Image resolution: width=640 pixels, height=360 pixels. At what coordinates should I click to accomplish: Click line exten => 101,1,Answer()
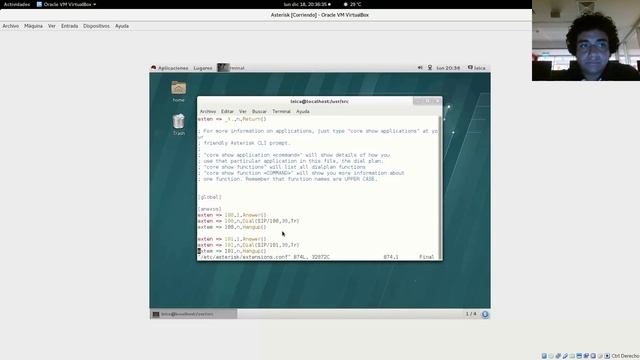(x=232, y=239)
